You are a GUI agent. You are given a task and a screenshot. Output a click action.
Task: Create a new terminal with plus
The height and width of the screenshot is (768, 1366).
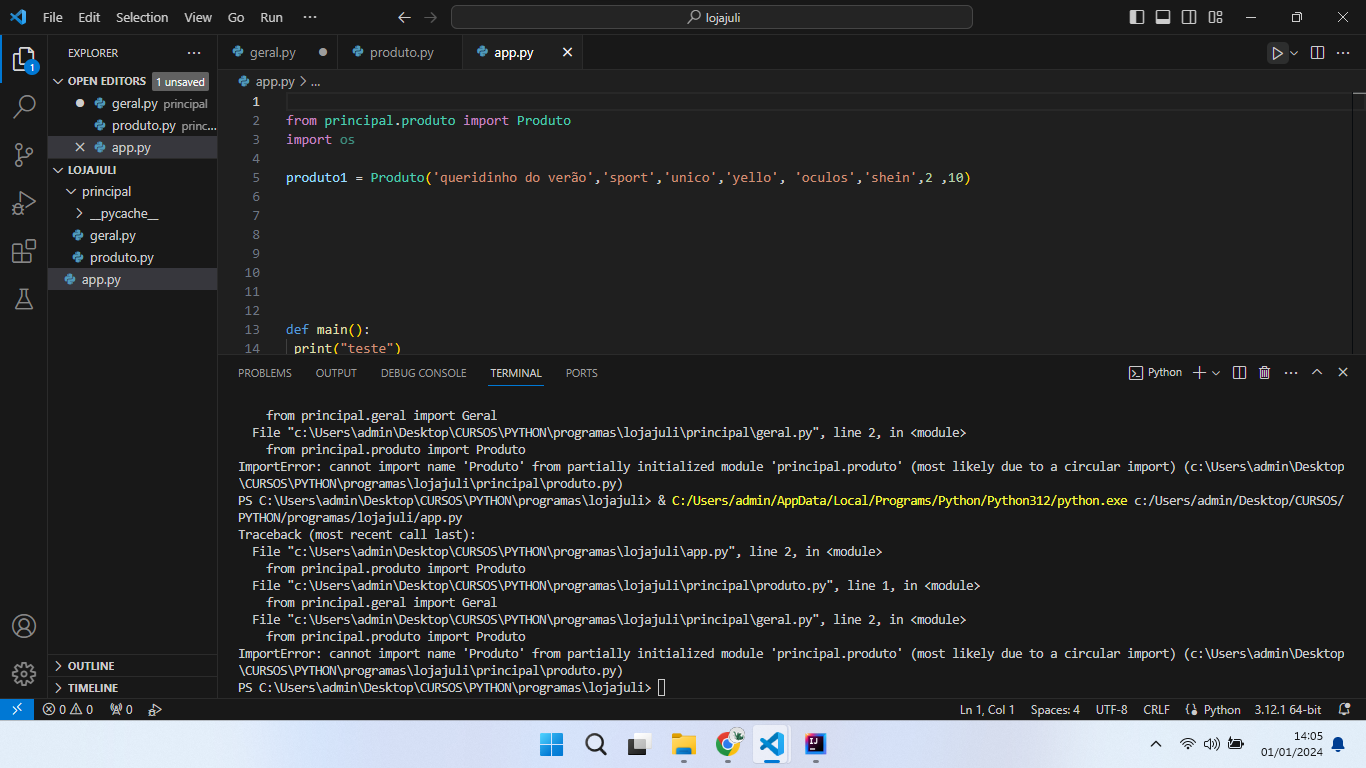tap(1200, 372)
